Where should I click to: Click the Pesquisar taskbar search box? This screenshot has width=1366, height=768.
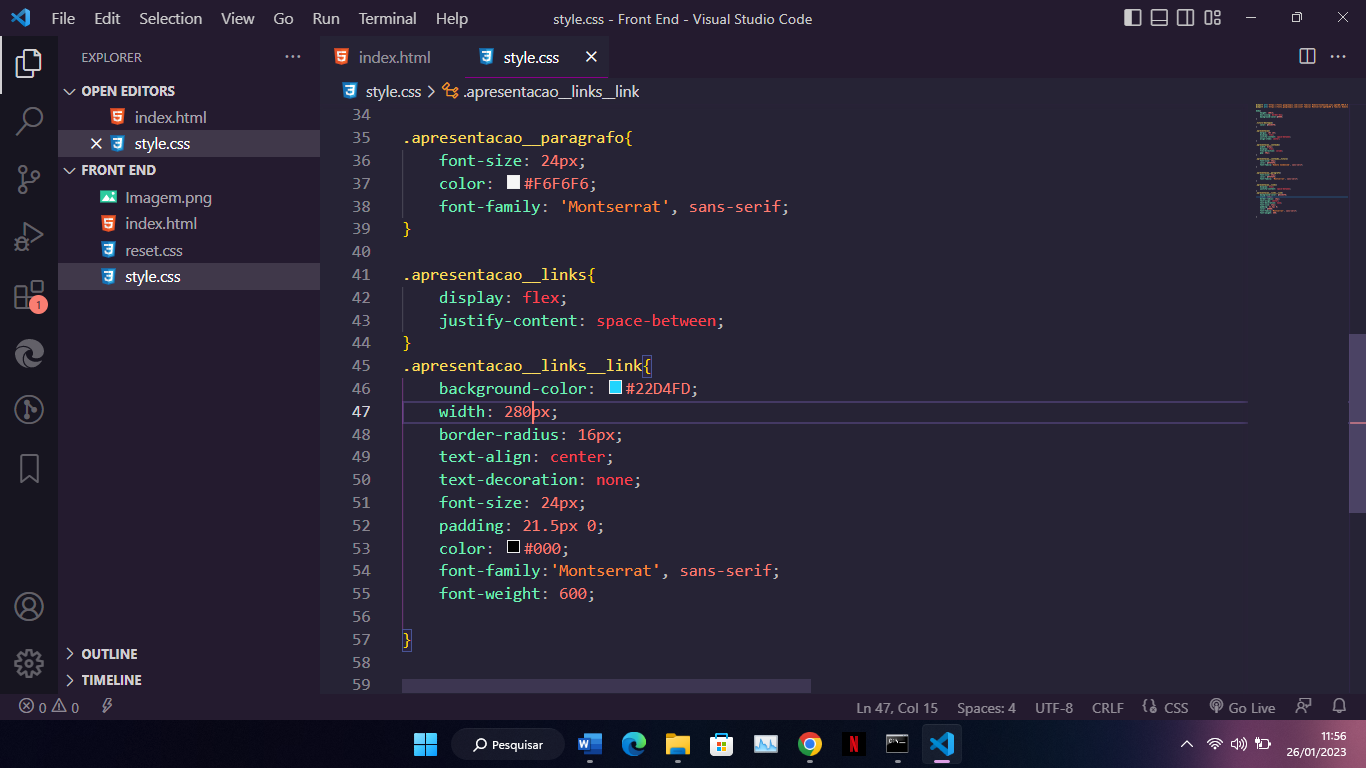coord(508,744)
